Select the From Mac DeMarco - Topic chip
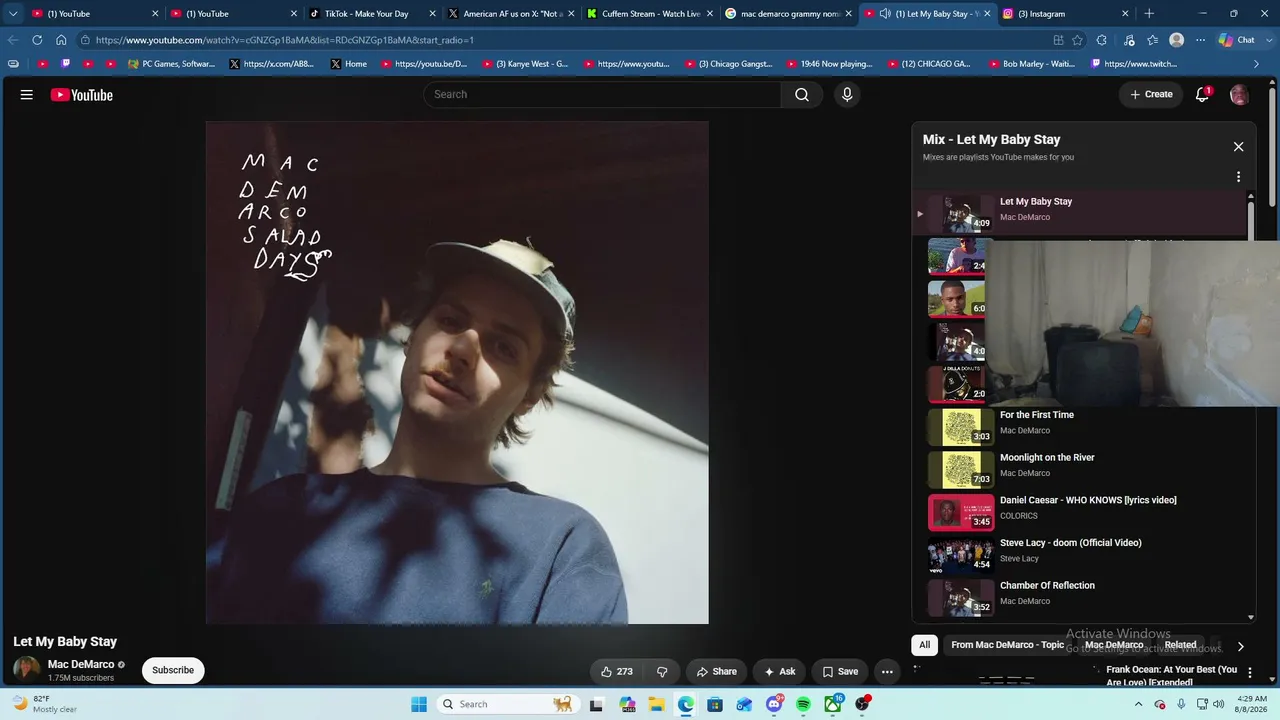 pos(1007,645)
